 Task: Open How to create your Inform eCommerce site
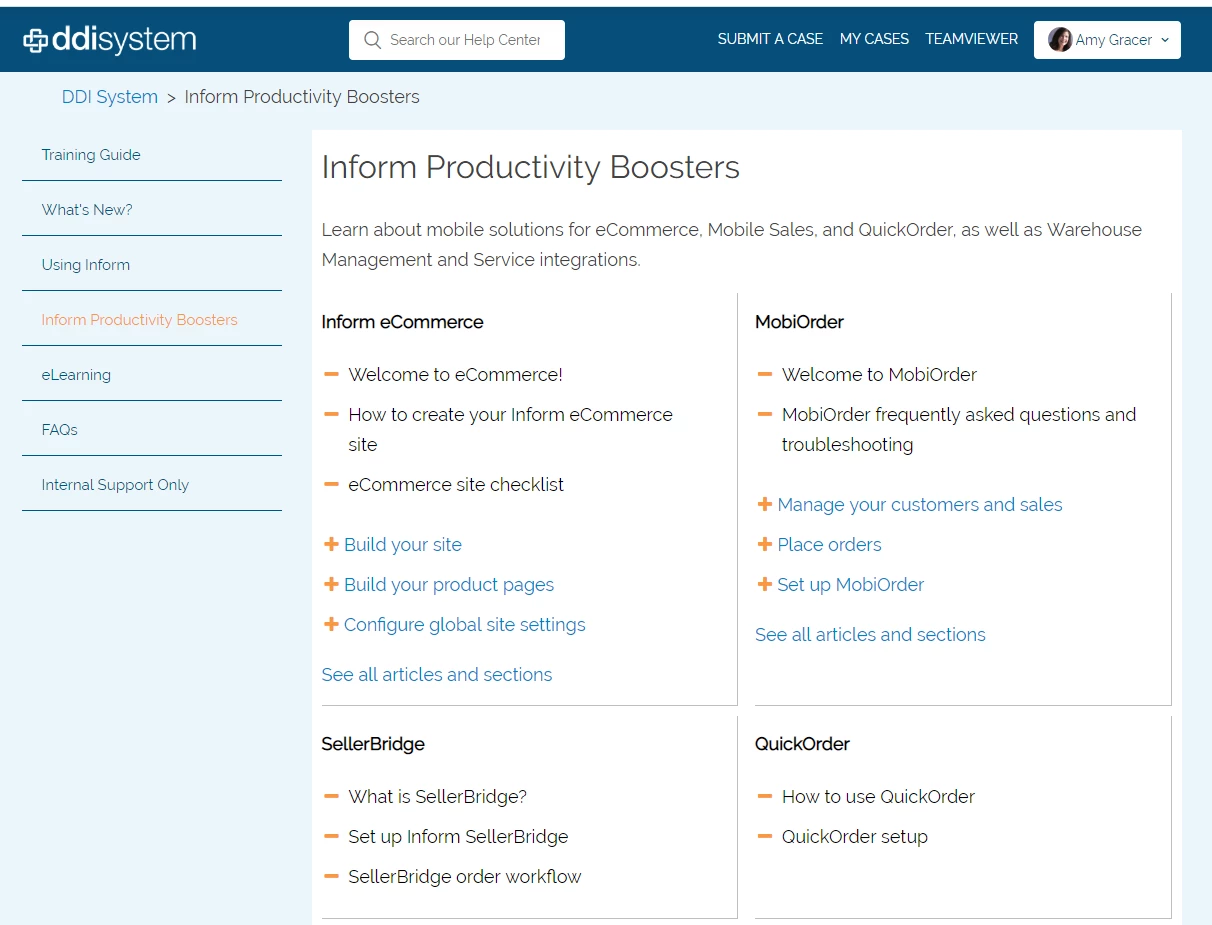point(510,430)
